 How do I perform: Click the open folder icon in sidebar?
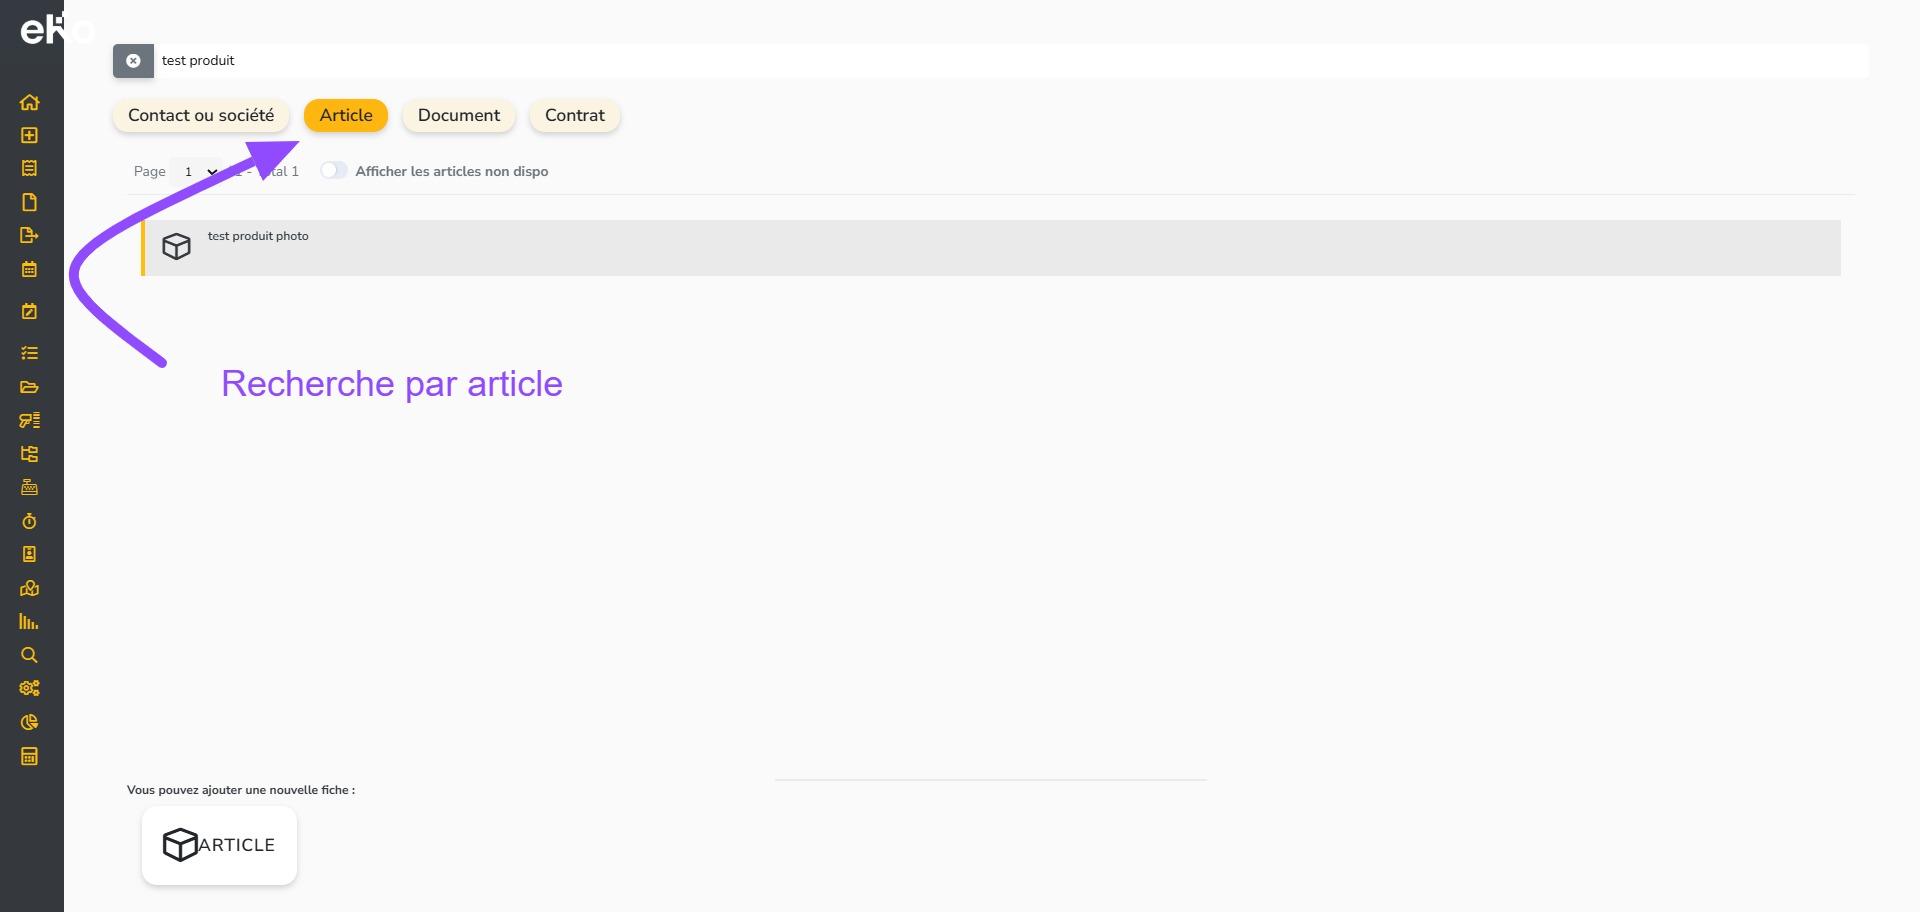[29, 387]
